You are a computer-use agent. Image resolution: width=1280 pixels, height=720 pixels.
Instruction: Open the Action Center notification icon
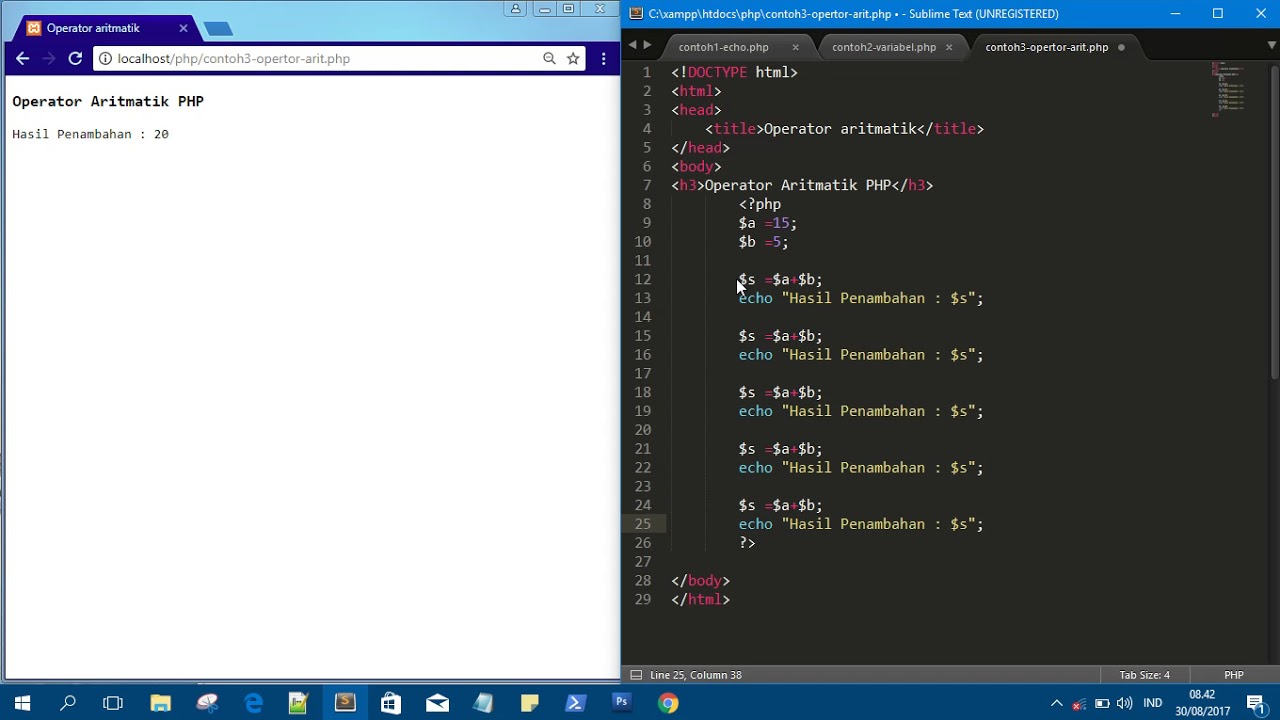point(1256,703)
